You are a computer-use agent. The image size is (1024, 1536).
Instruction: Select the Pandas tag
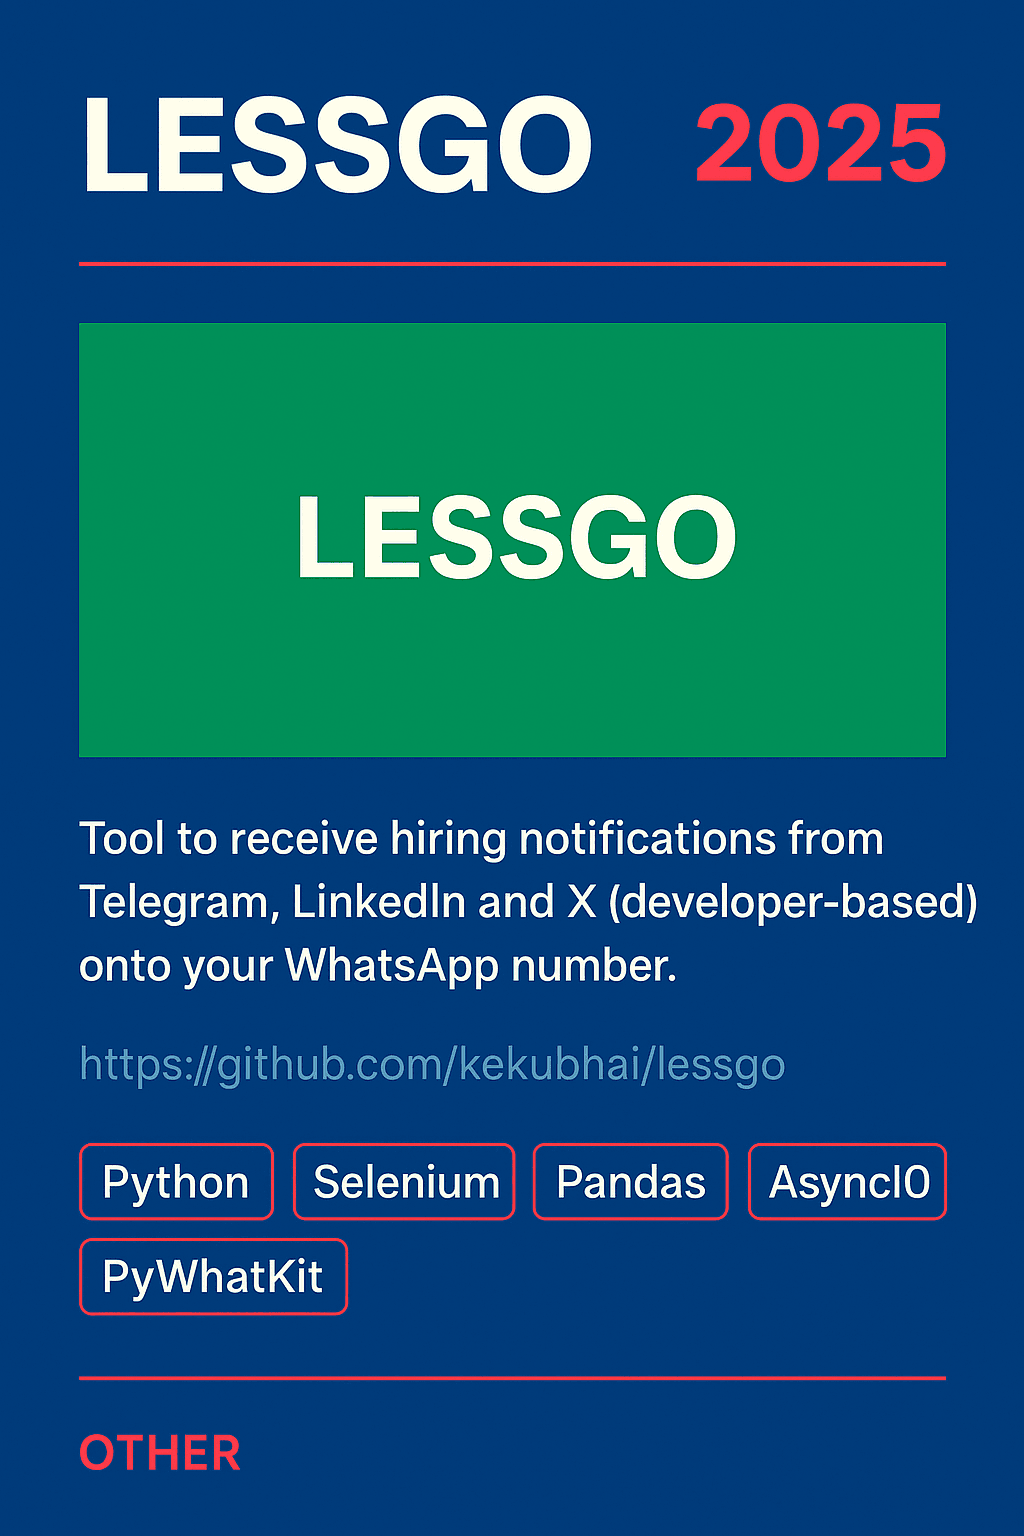point(631,1182)
